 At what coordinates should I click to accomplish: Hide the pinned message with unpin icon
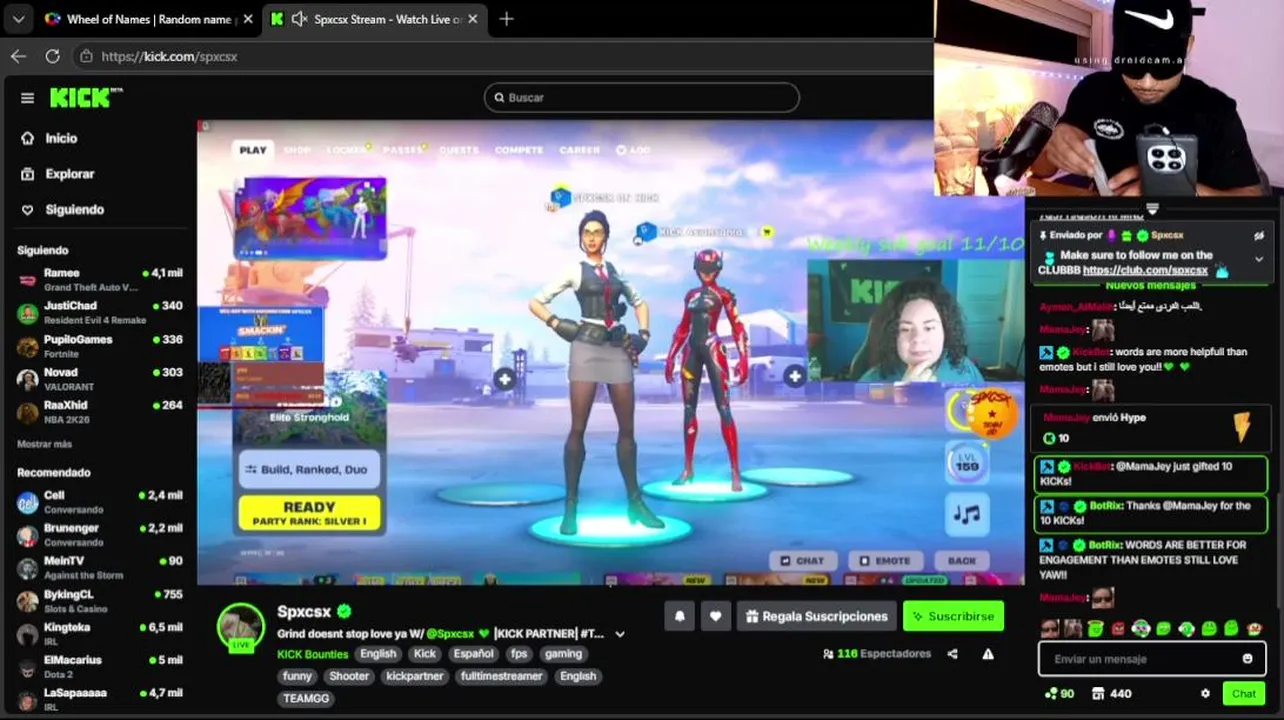pos(1261,236)
